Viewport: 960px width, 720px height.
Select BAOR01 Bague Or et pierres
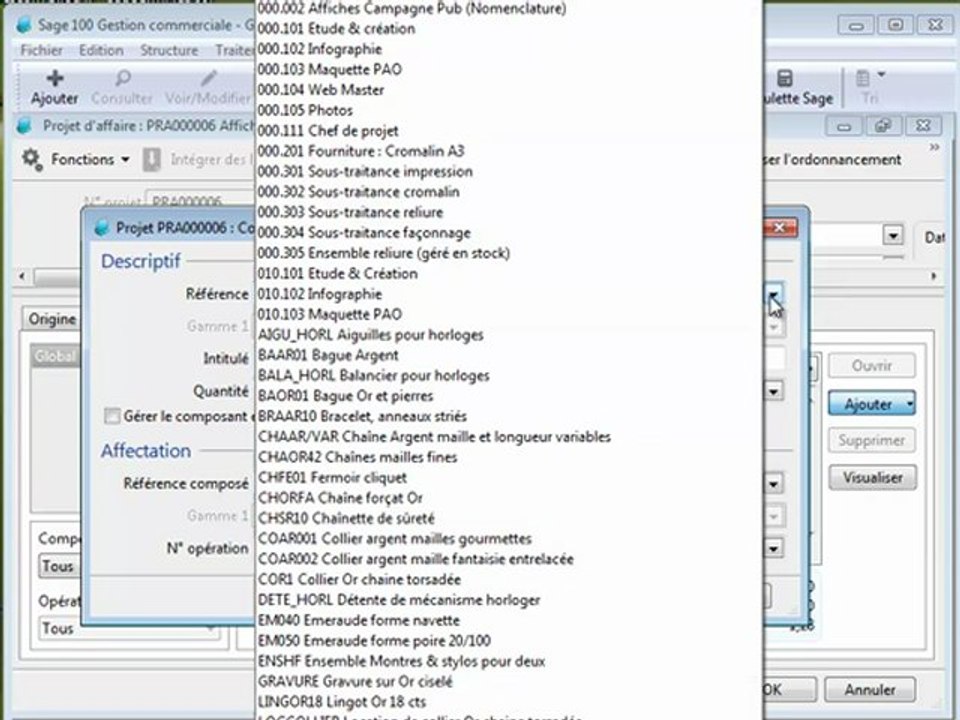tap(345, 396)
